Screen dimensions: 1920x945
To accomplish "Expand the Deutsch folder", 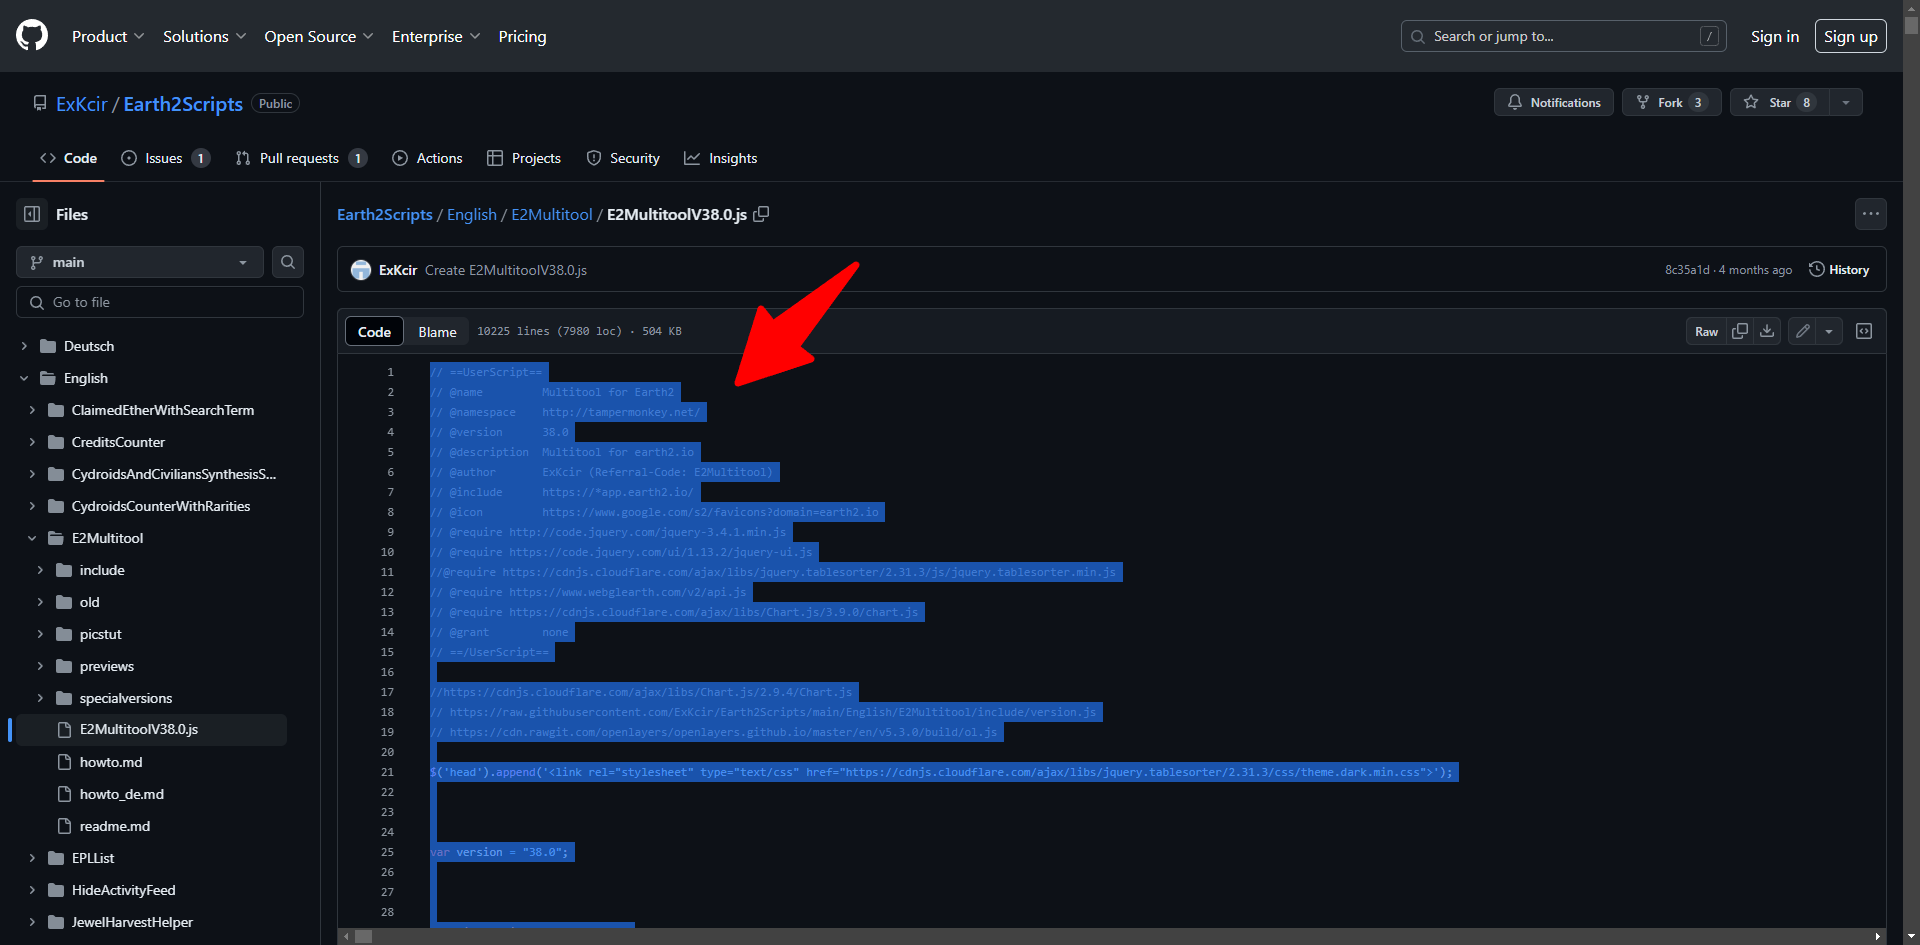I will pos(24,346).
